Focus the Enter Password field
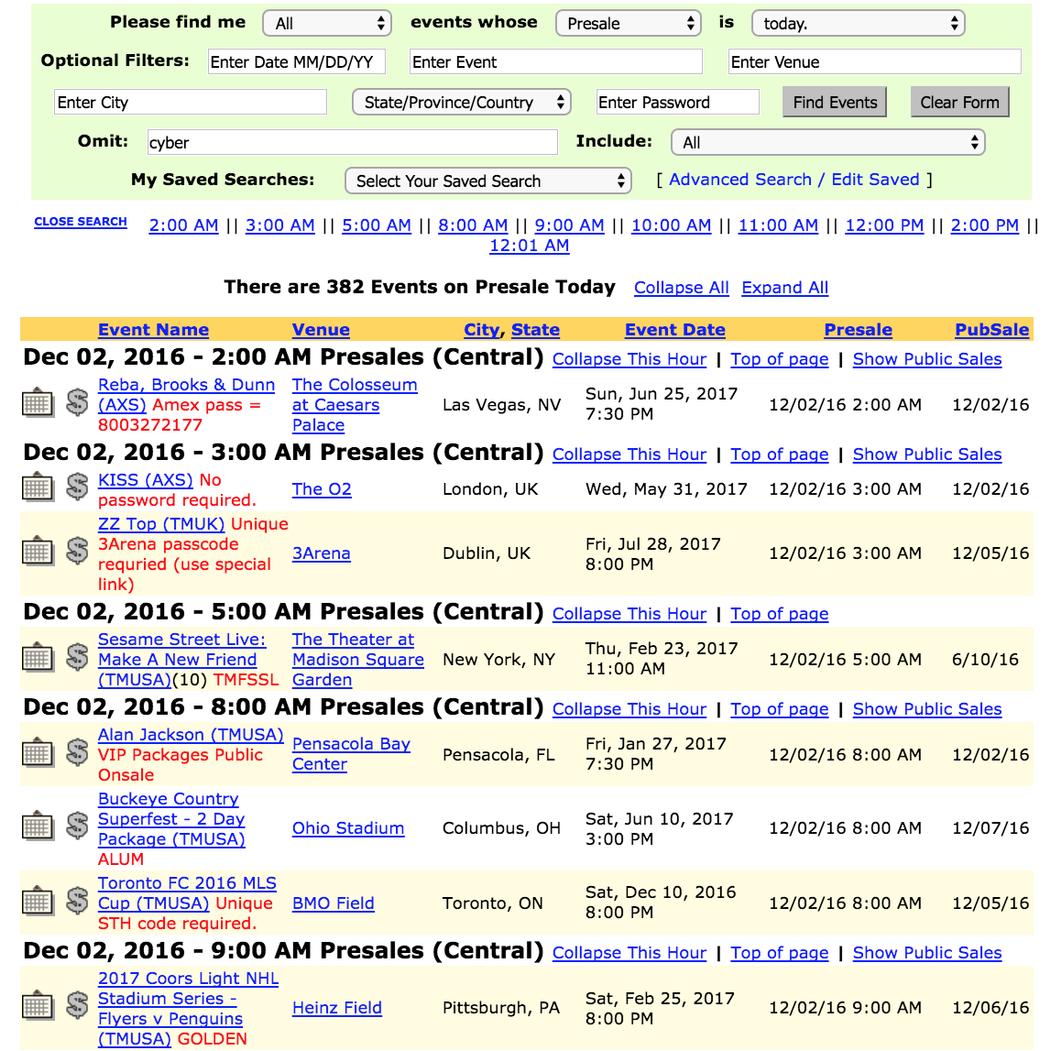Viewport: 1050px width, 1051px height. click(677, 102)
